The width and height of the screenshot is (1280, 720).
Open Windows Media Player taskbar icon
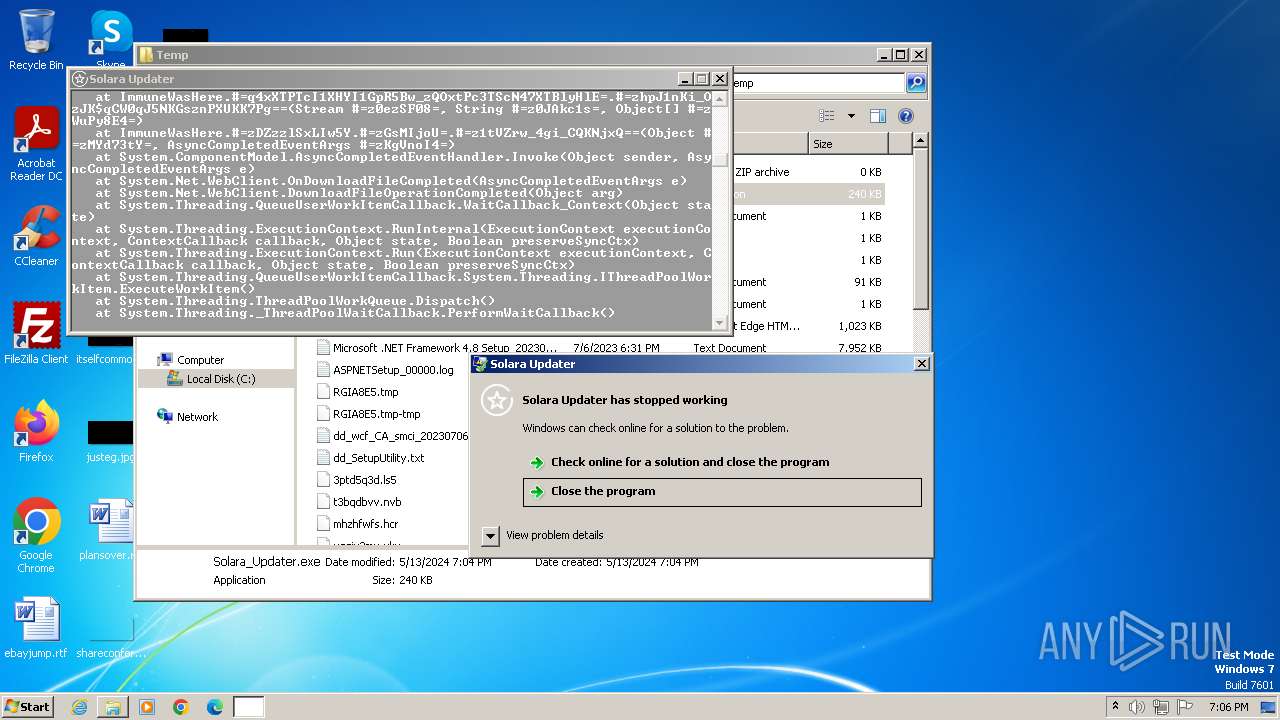(147, 707)
